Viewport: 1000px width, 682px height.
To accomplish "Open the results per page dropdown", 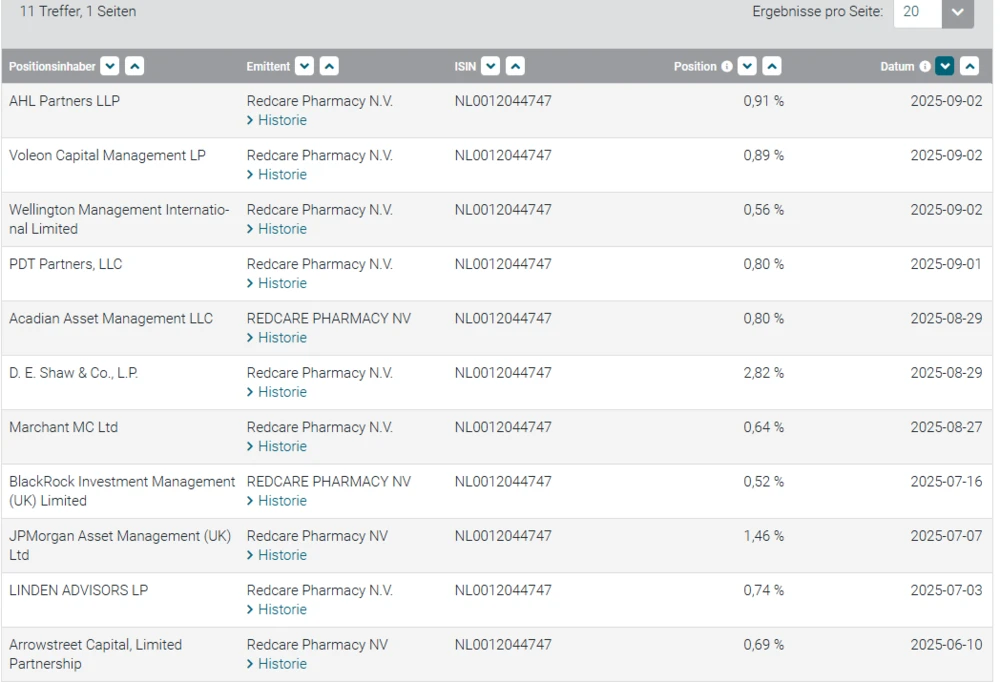I will [957, 12].
